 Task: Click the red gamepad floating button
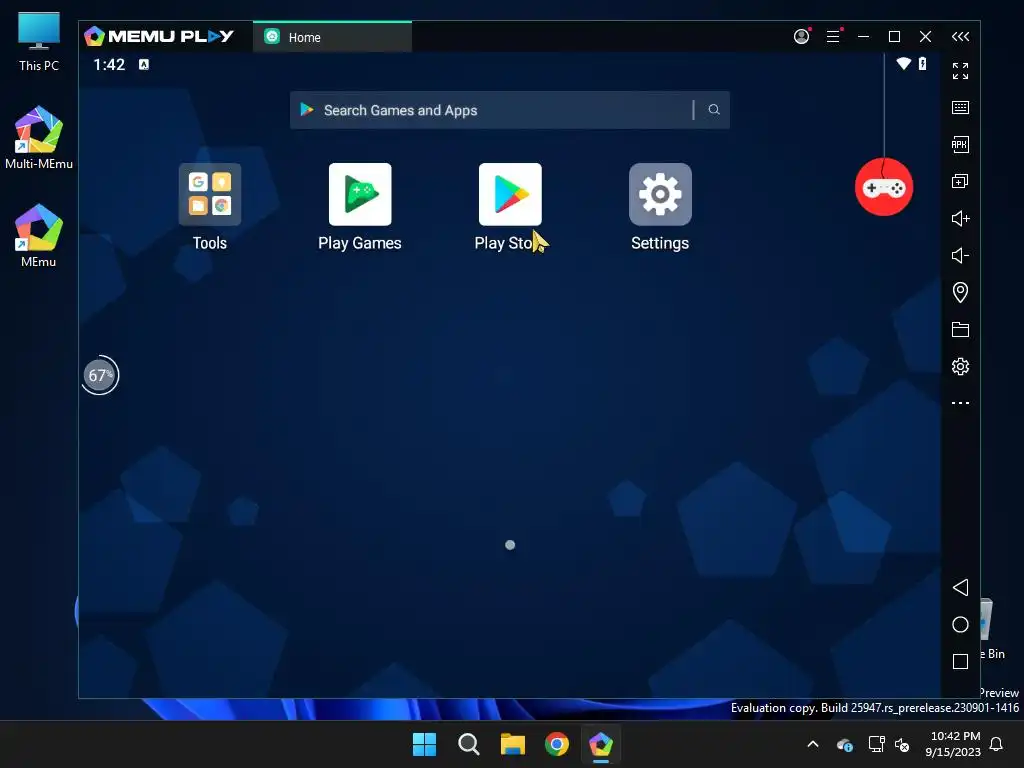(x=884, y=187)
